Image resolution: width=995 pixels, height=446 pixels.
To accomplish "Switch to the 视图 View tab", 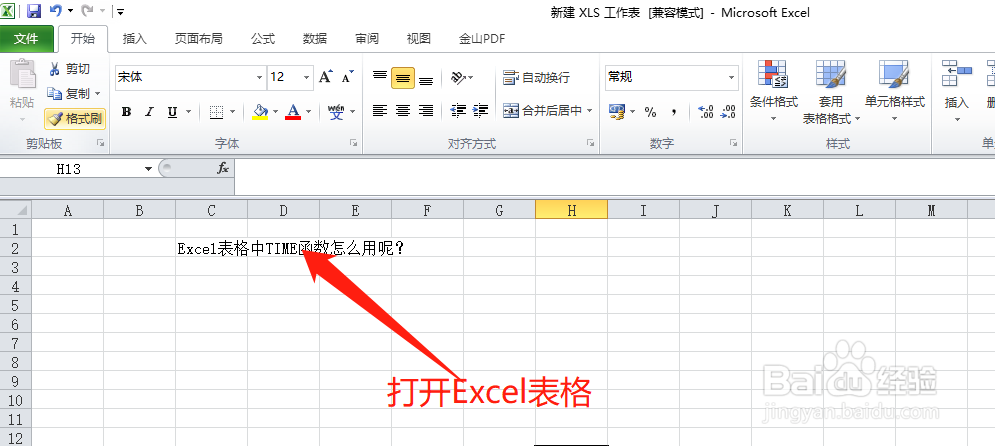I will (x=419, y=39).
